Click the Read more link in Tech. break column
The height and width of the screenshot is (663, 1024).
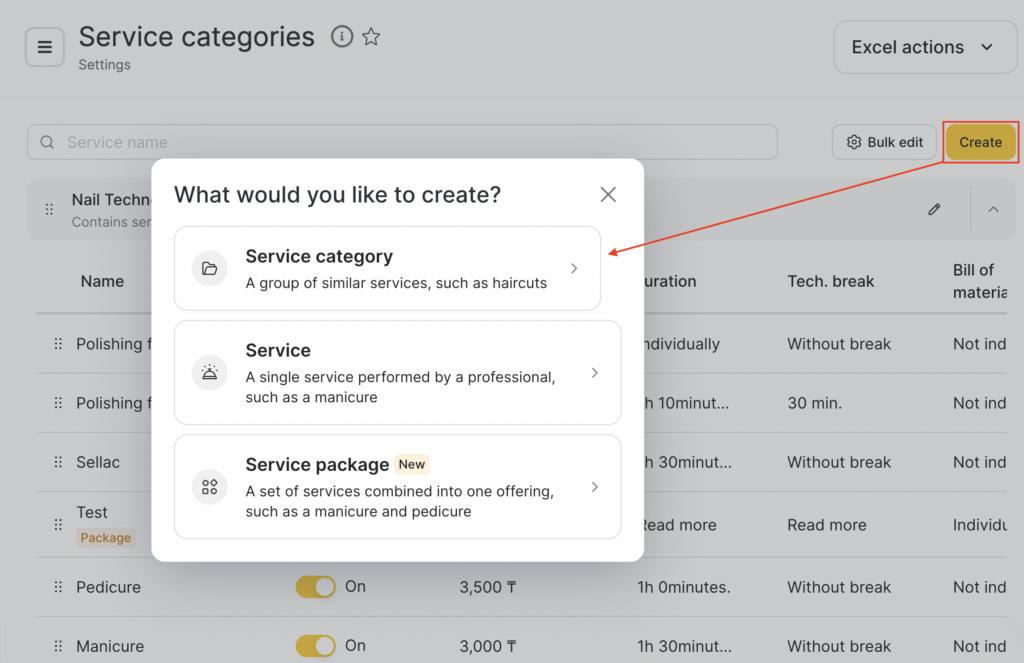[826, 525]
